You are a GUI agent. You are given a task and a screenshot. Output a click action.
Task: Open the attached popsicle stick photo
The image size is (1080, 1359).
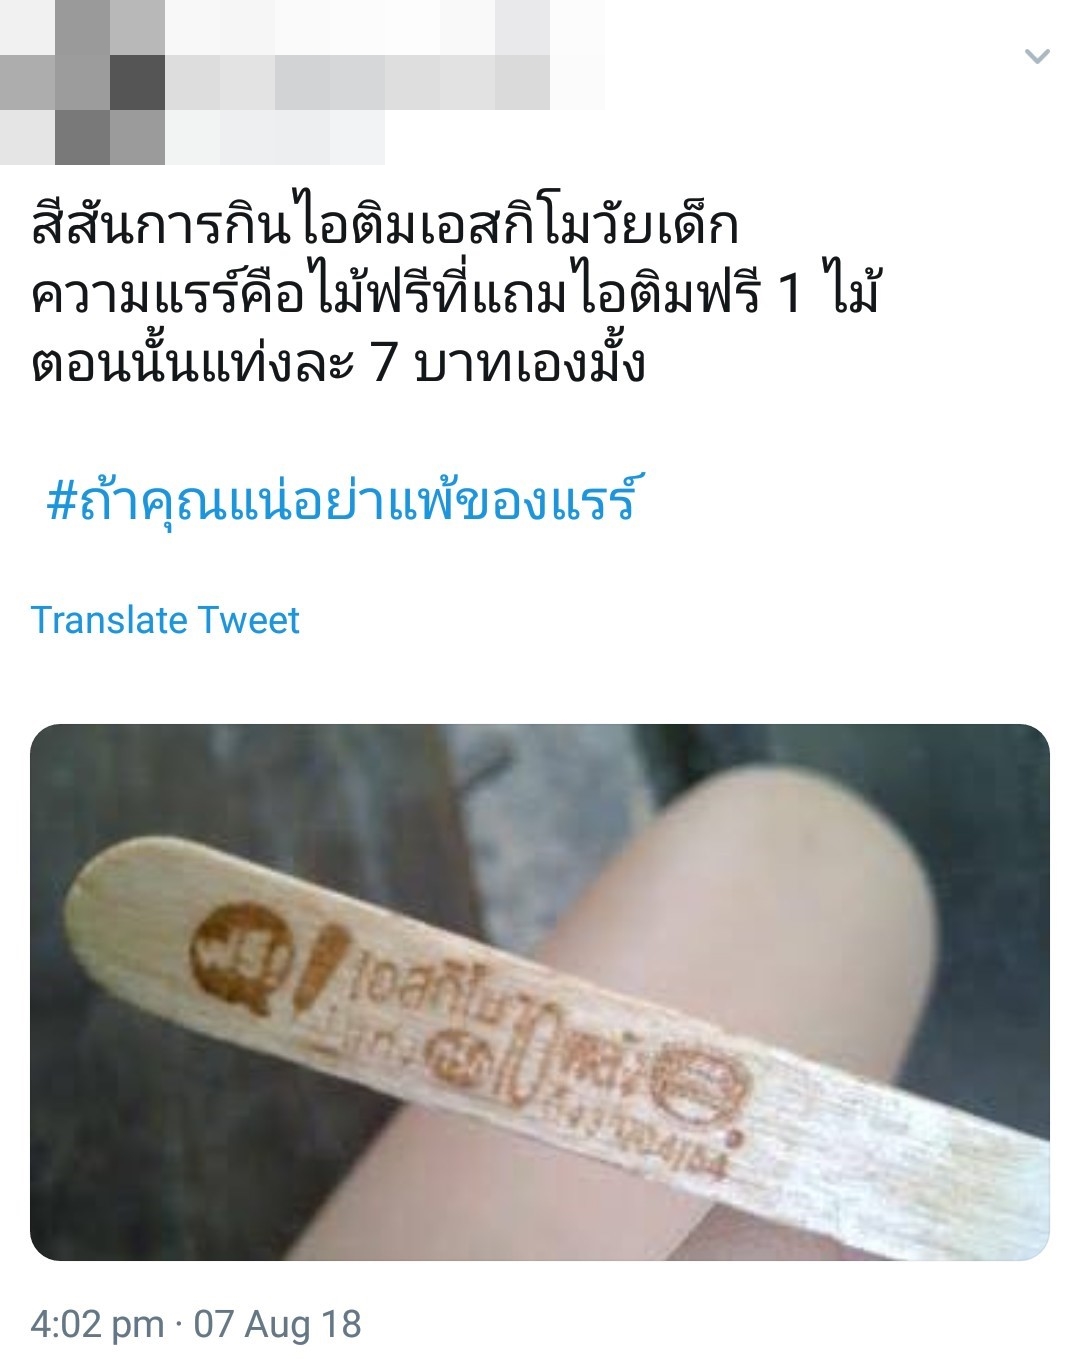coord(540,992)
